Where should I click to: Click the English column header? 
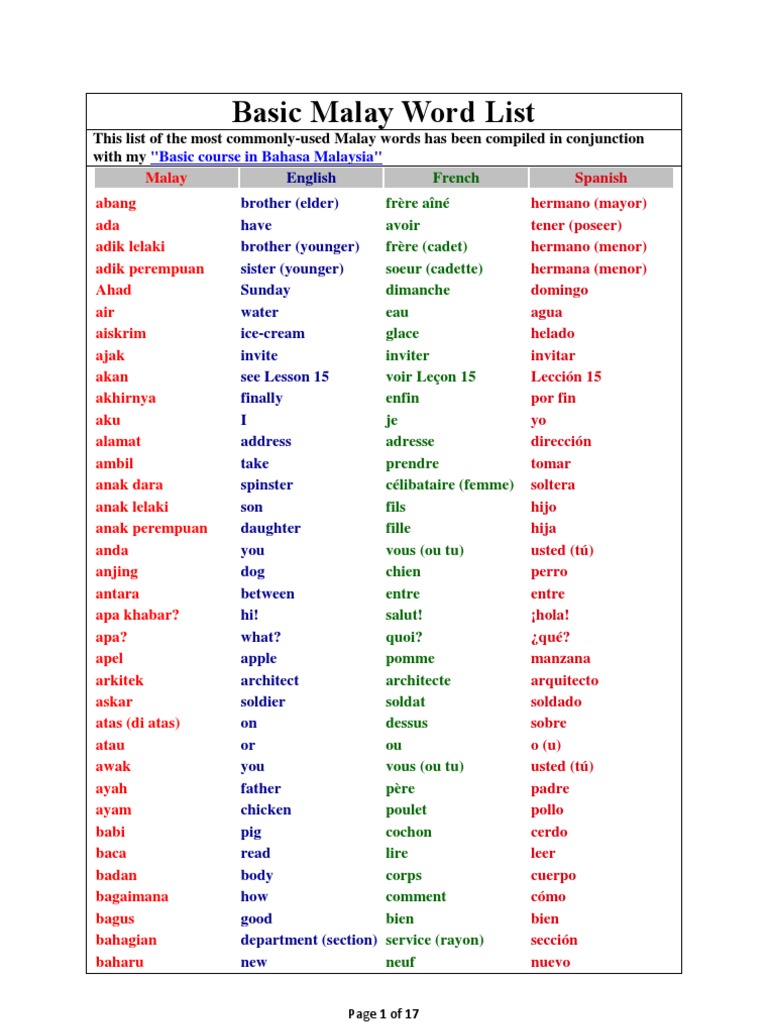[x=311, y=178]
